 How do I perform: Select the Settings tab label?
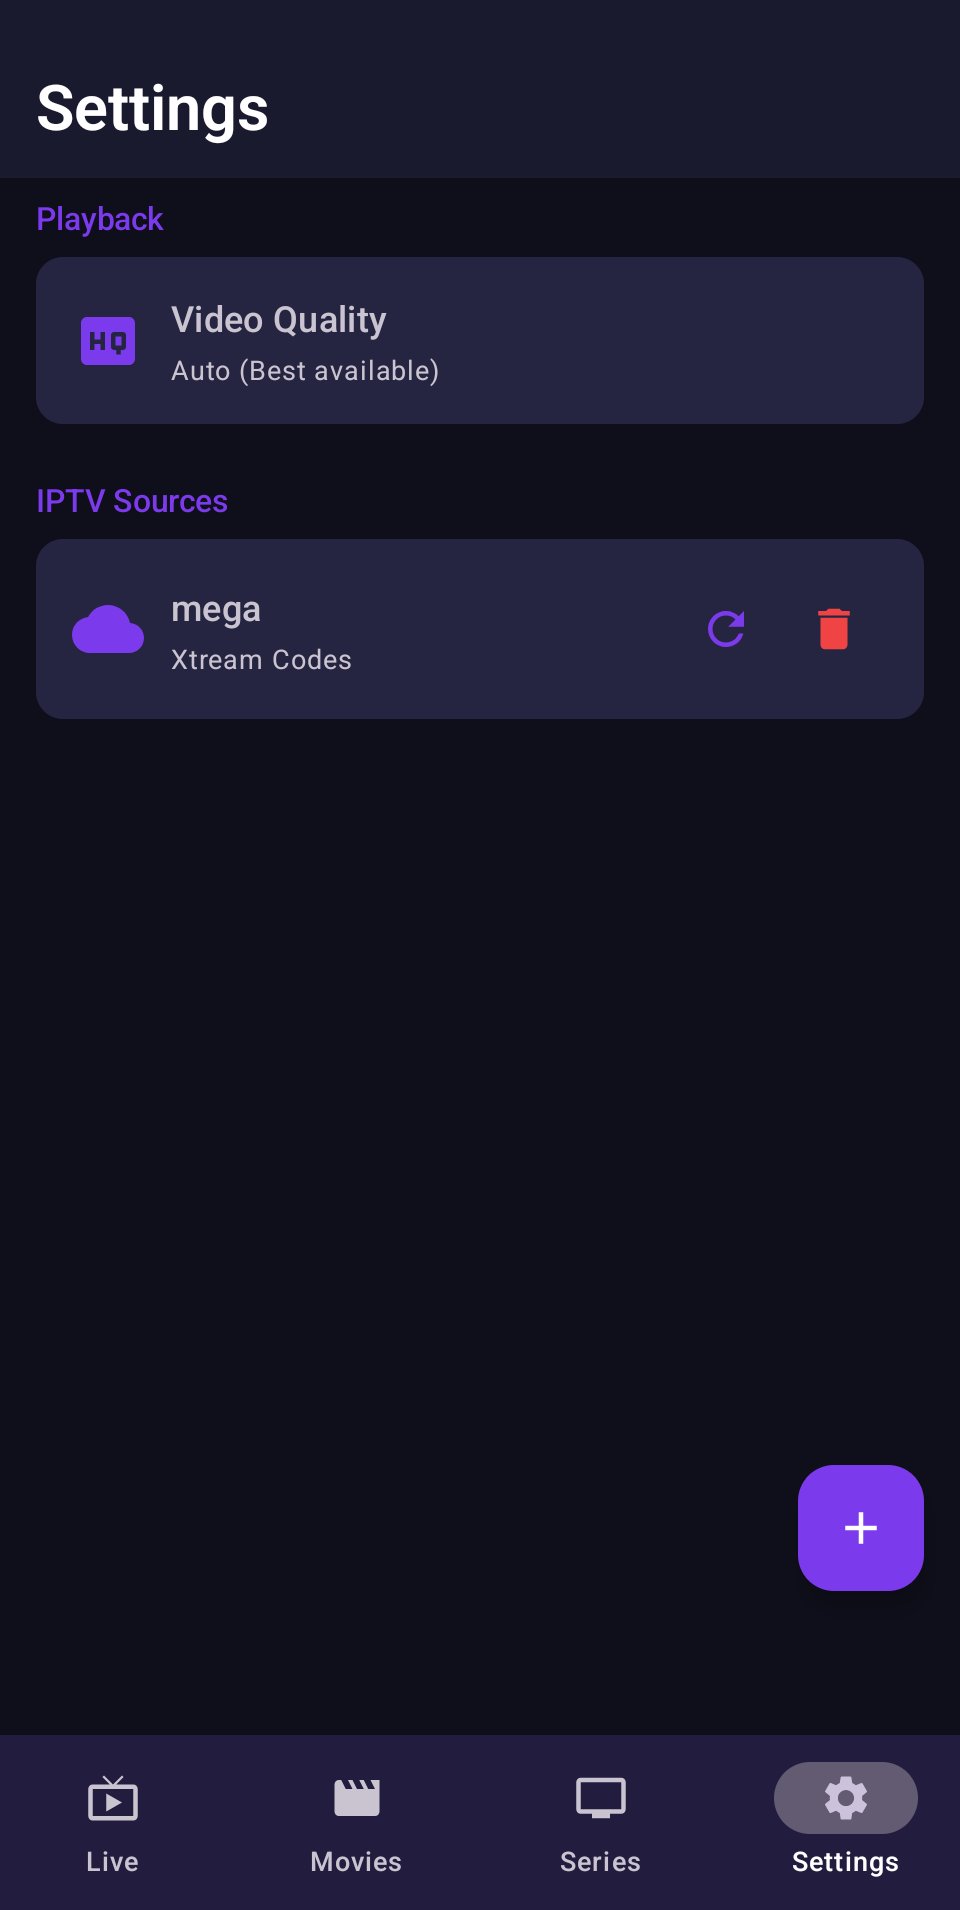[x=845, y=1862]
